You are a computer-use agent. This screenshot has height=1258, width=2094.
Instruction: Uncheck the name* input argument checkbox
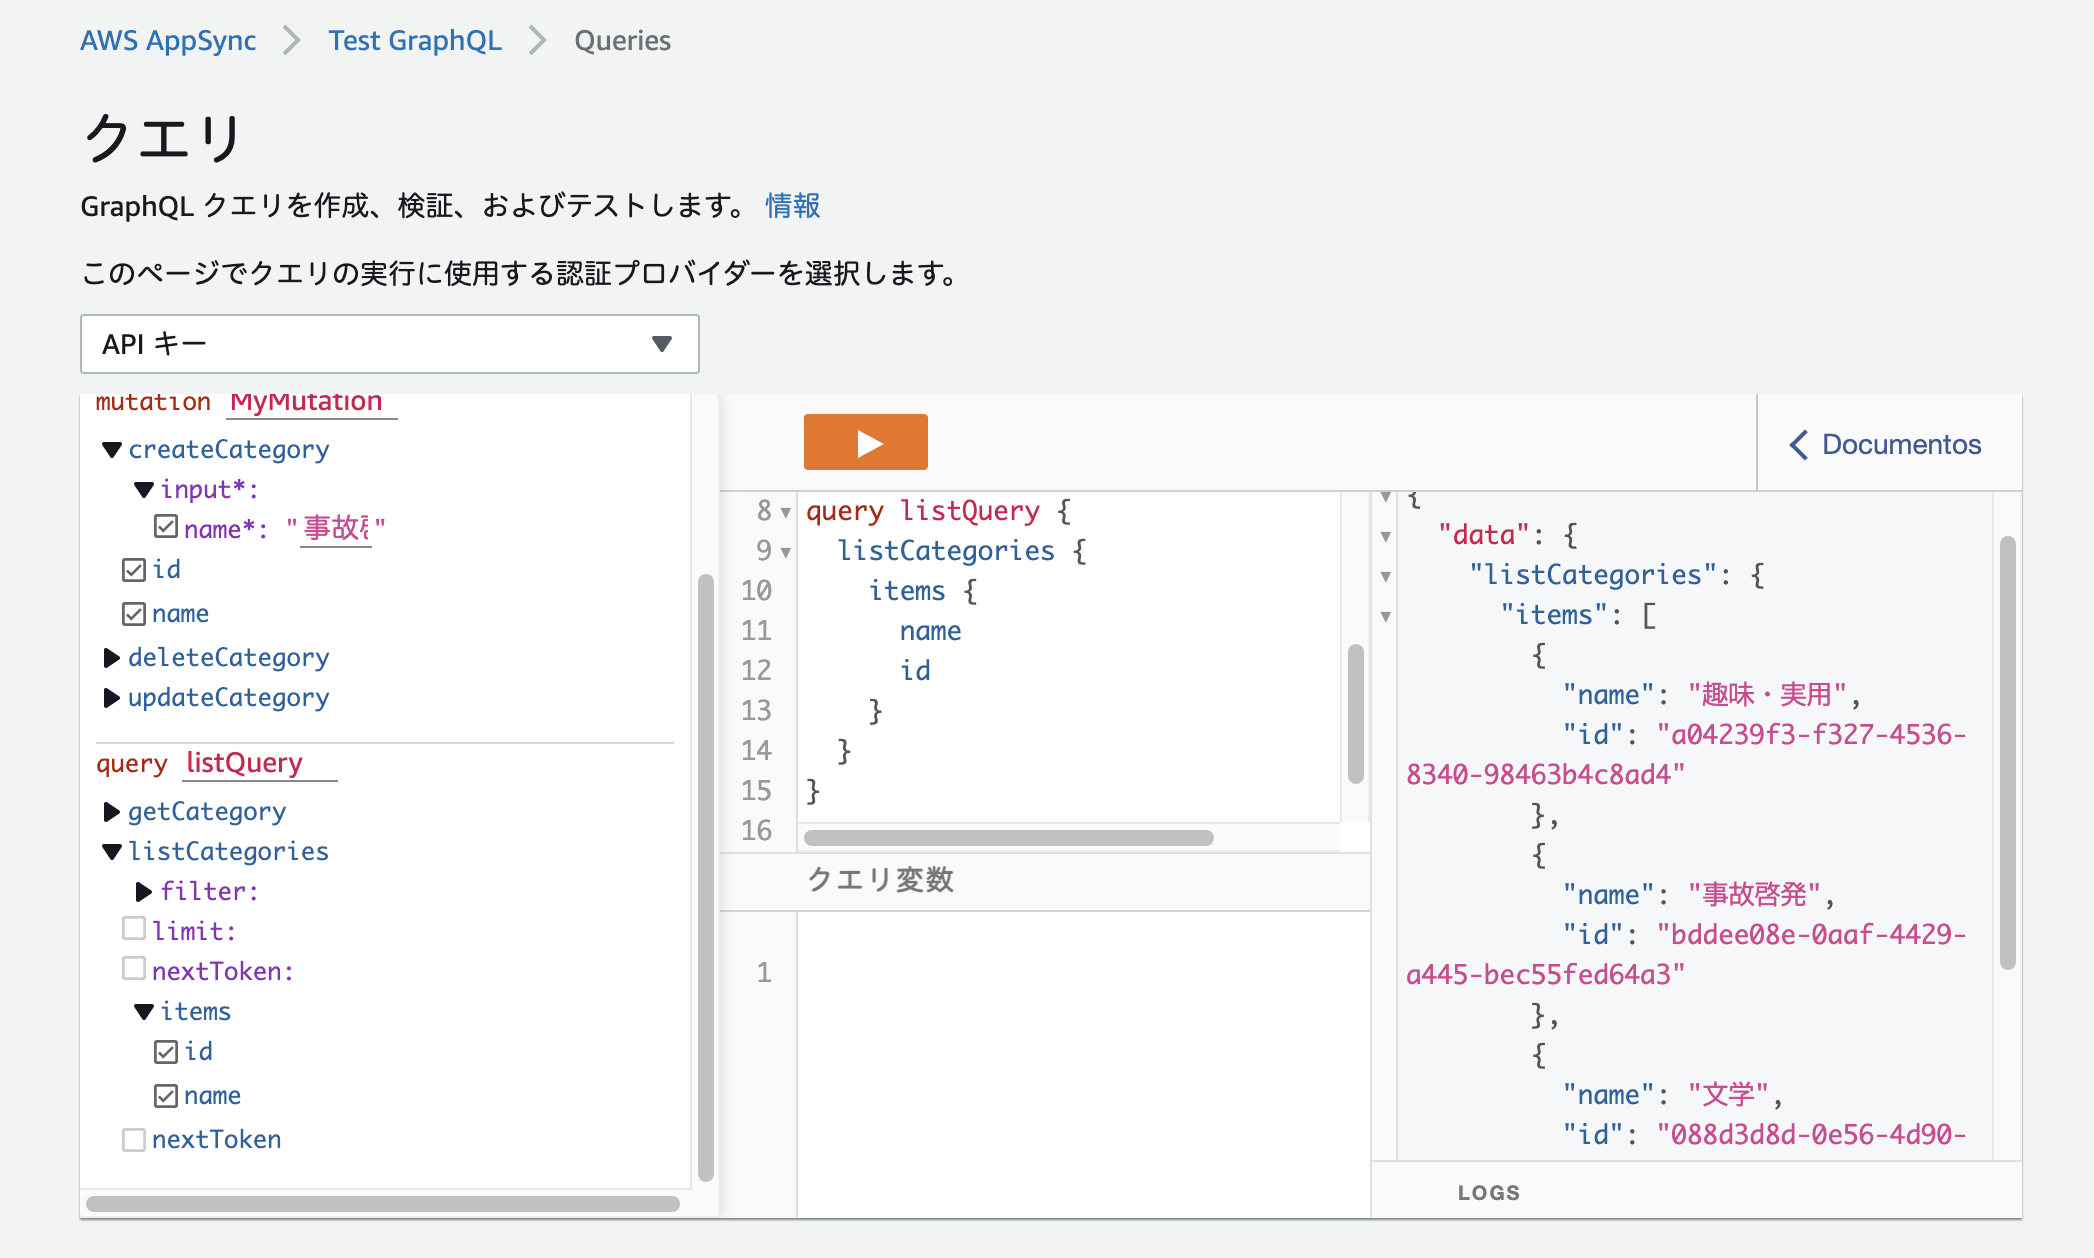[166, 526]
